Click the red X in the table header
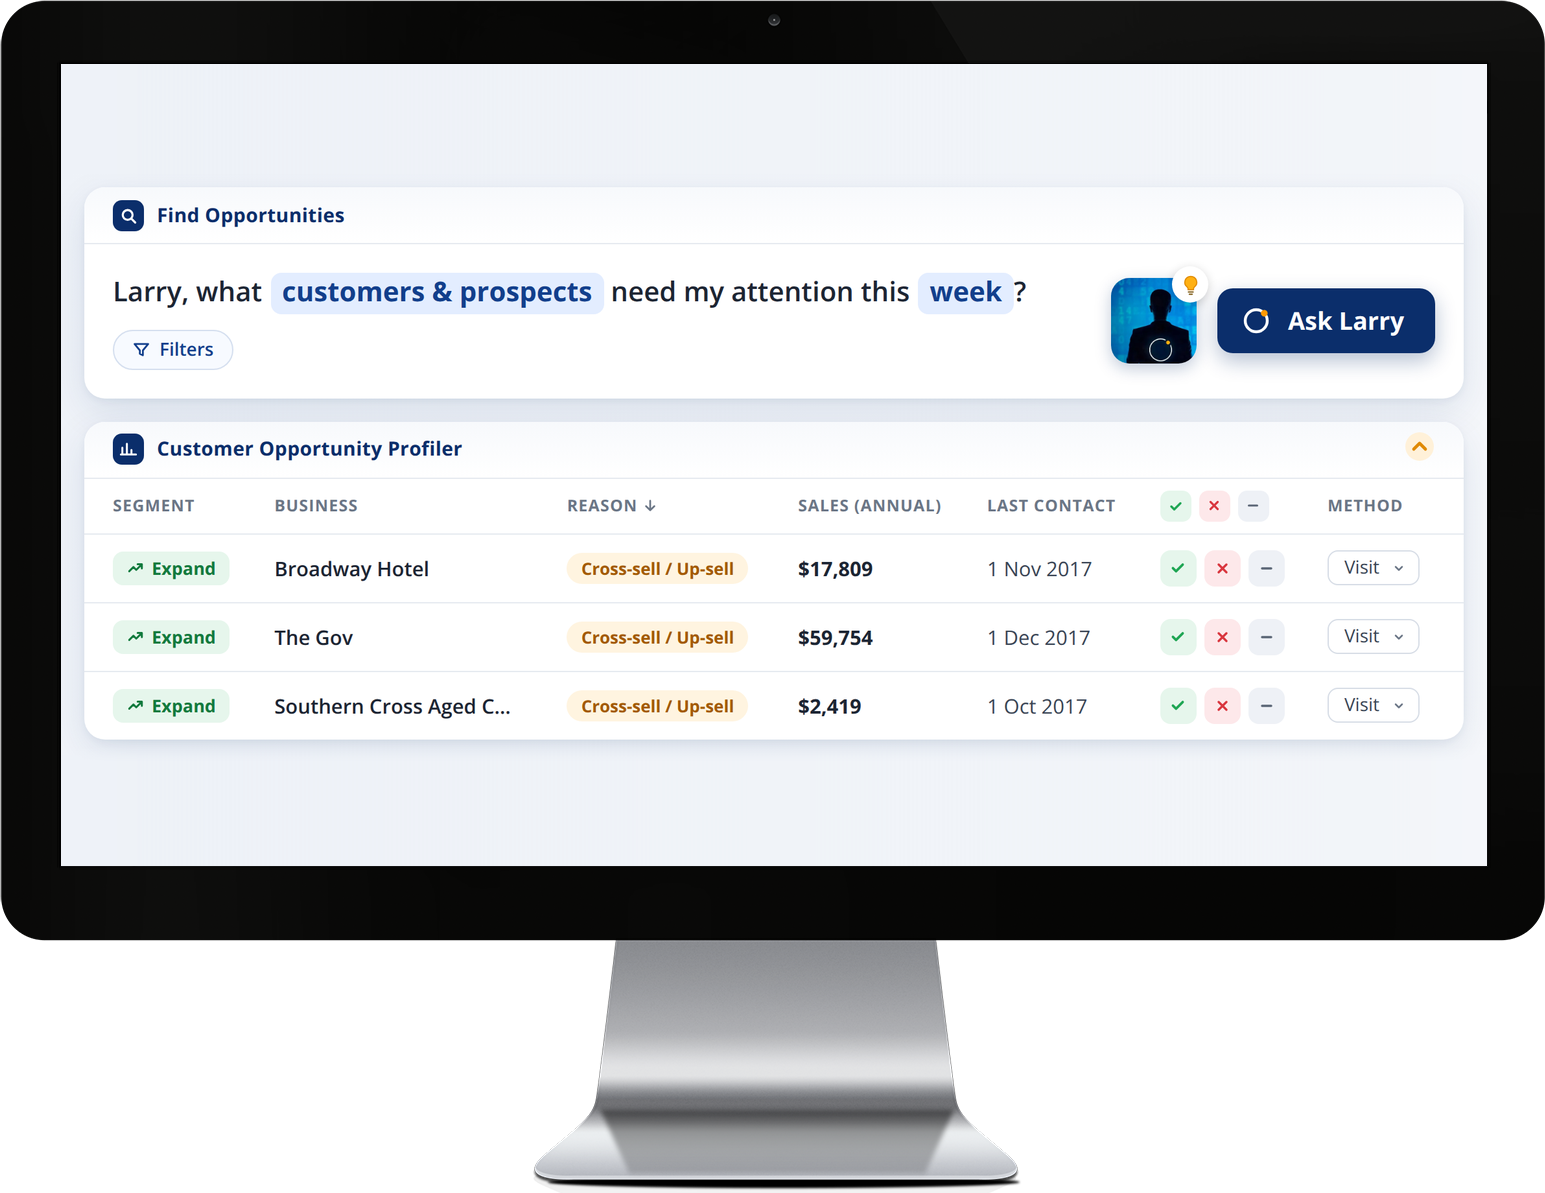Image resolution: width=1545 pixels, height=1193 pixels. coord(1214,506)
